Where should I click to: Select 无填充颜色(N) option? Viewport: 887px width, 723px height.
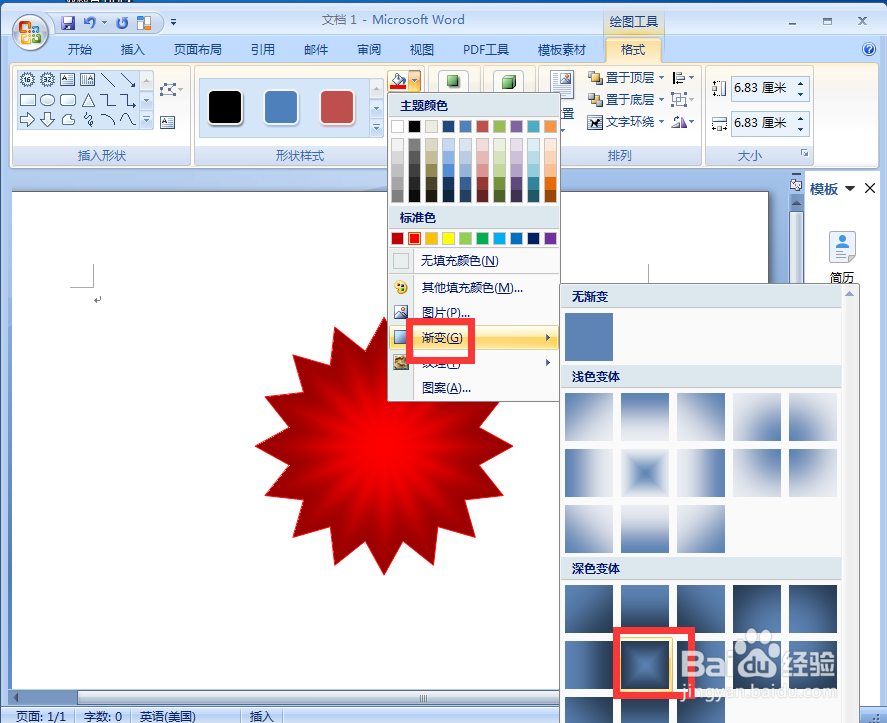pyautogui.click(x=474, y=261)
